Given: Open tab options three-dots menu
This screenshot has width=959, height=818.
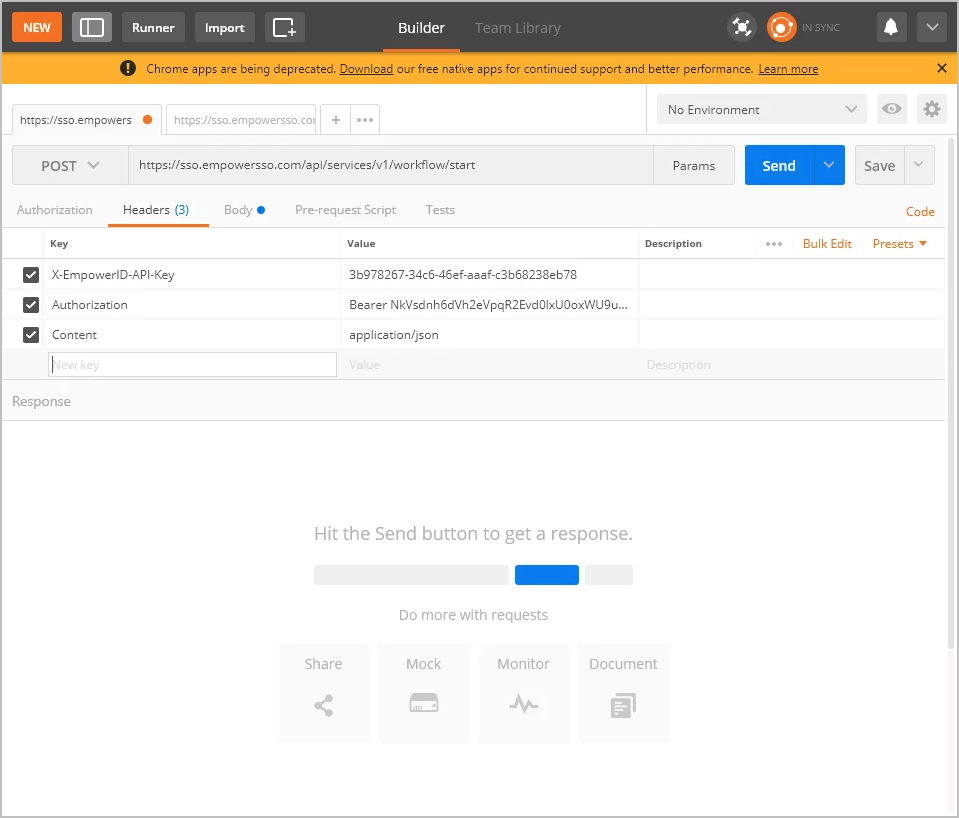Looking at the screenshot, I should pyautogui.click(x=365, y=120).
